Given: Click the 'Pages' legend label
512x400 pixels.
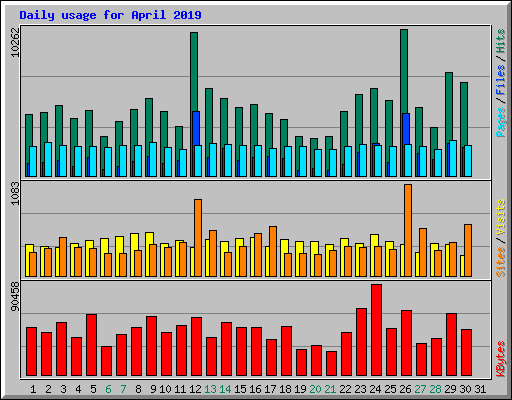Looking at the screenshot, I should 500,122.
